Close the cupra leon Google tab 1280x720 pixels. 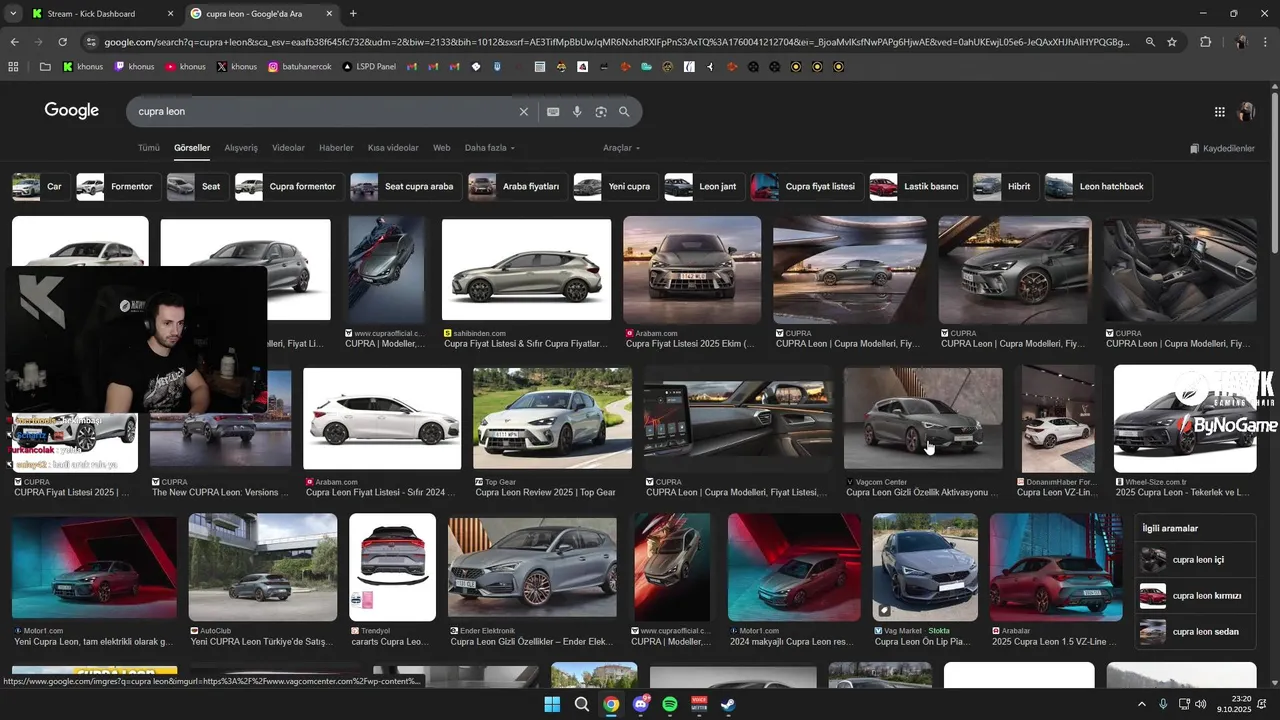point(329,14)
